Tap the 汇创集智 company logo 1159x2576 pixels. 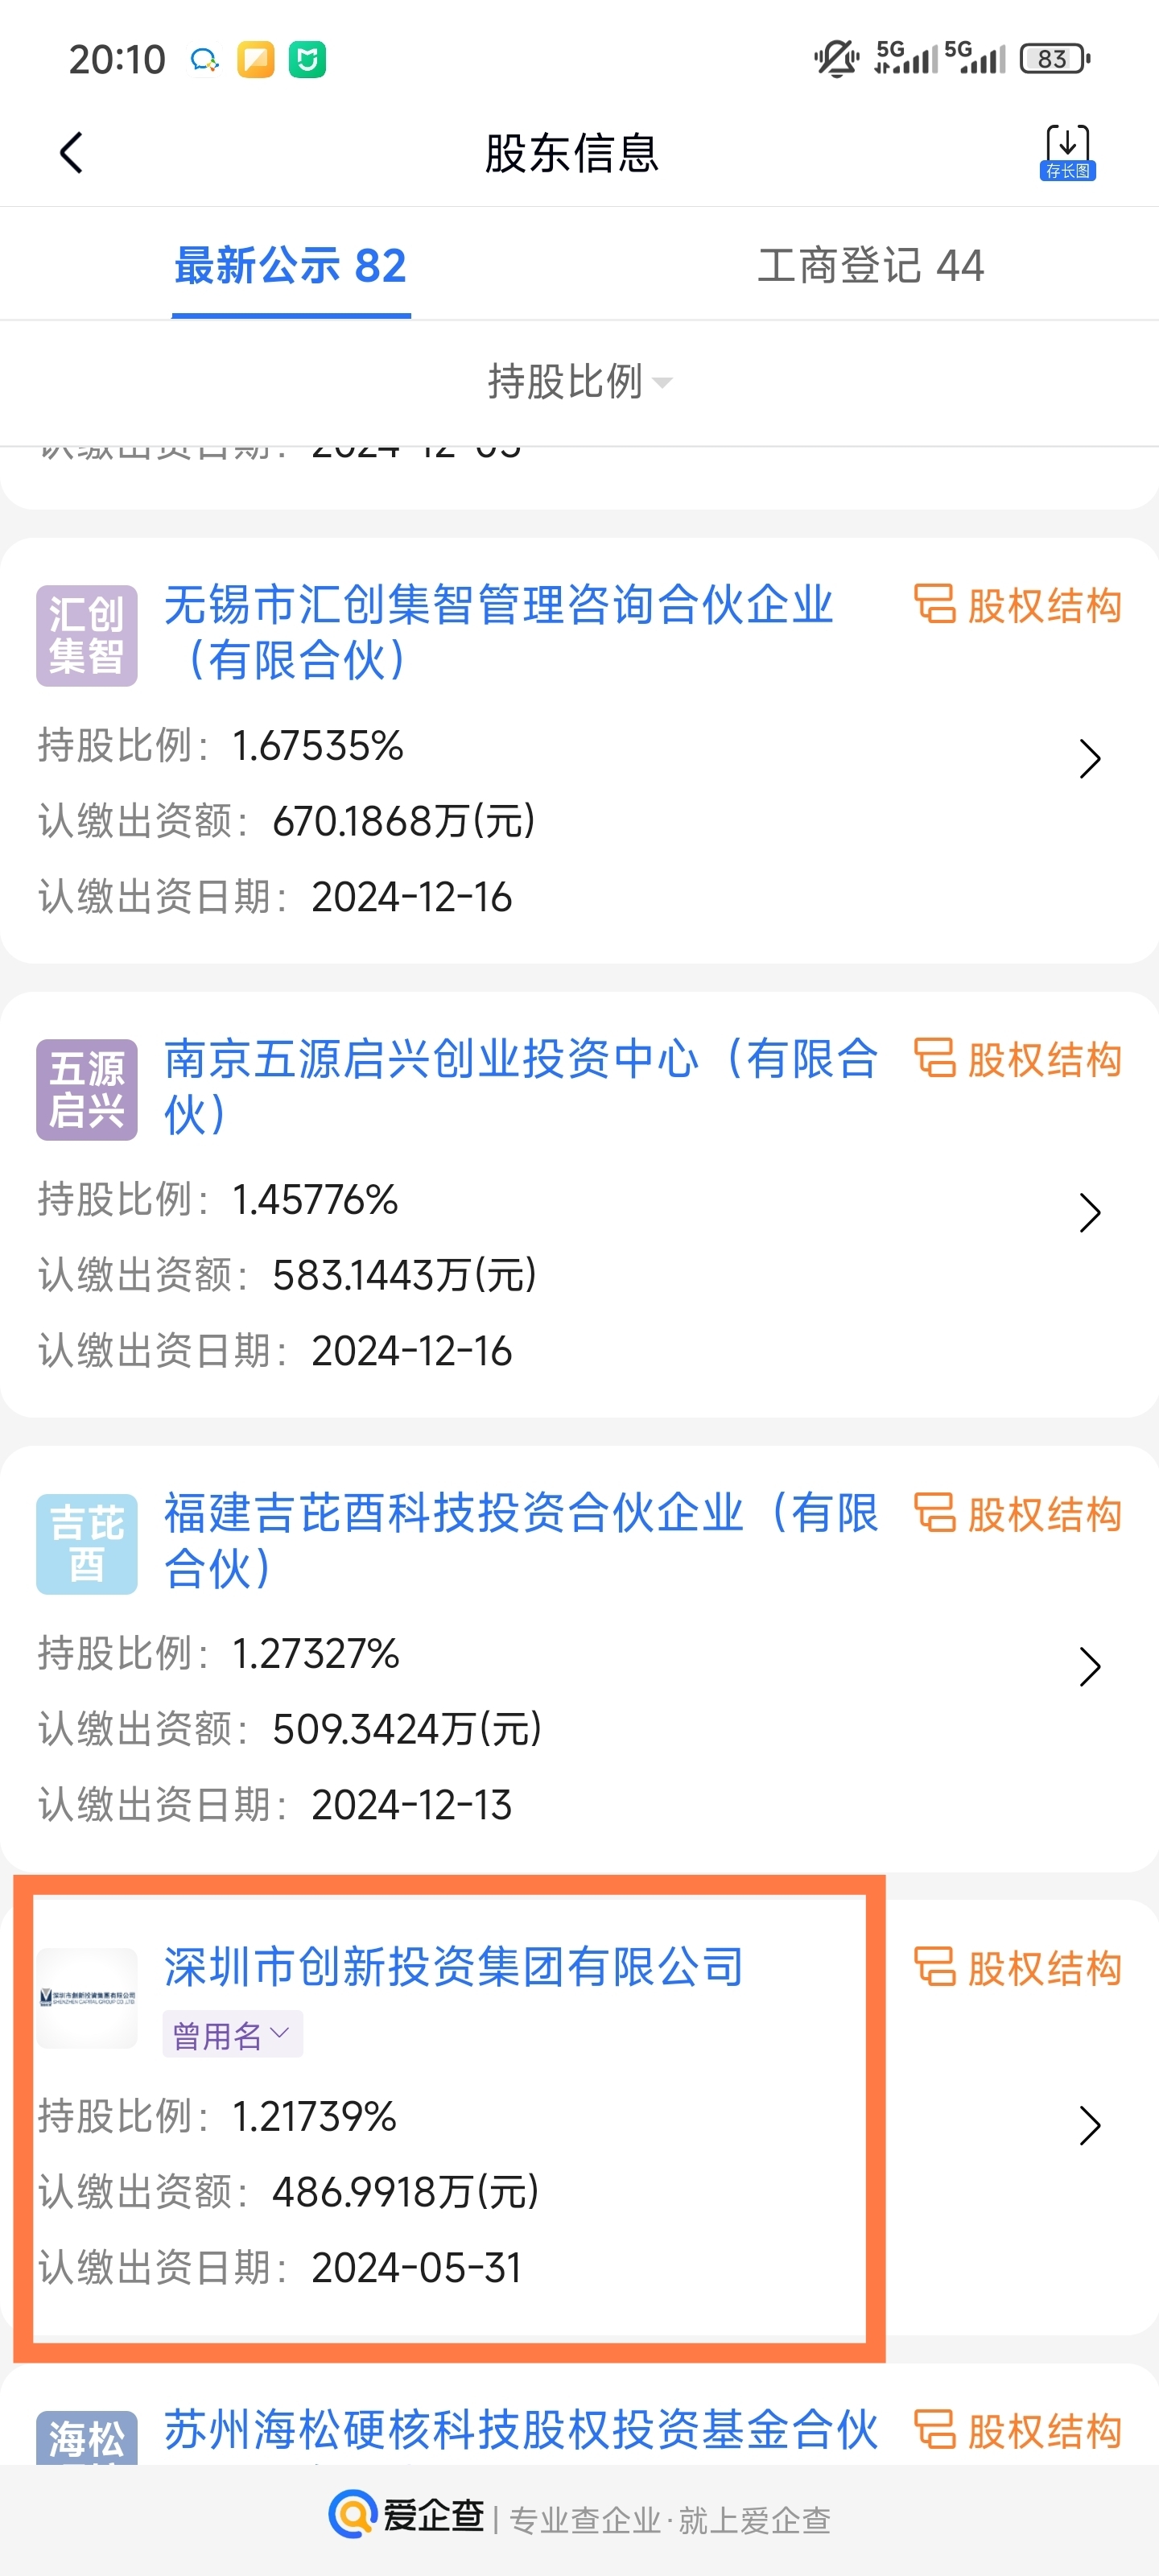click(x=87, y=635)
